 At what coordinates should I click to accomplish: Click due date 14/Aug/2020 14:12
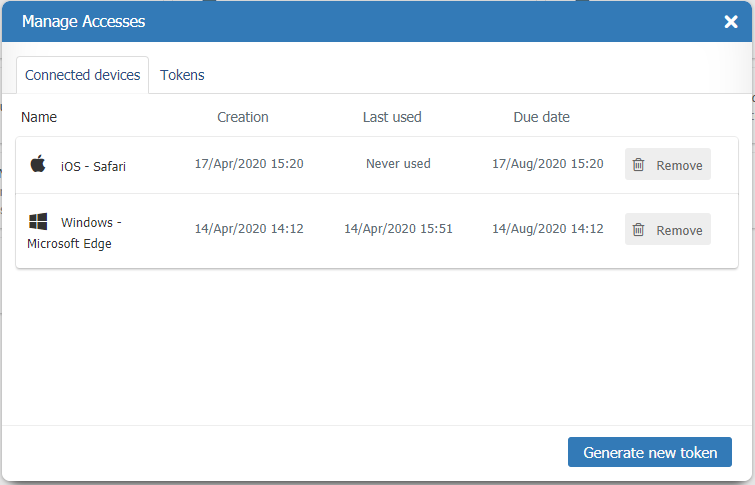[548, 228]
